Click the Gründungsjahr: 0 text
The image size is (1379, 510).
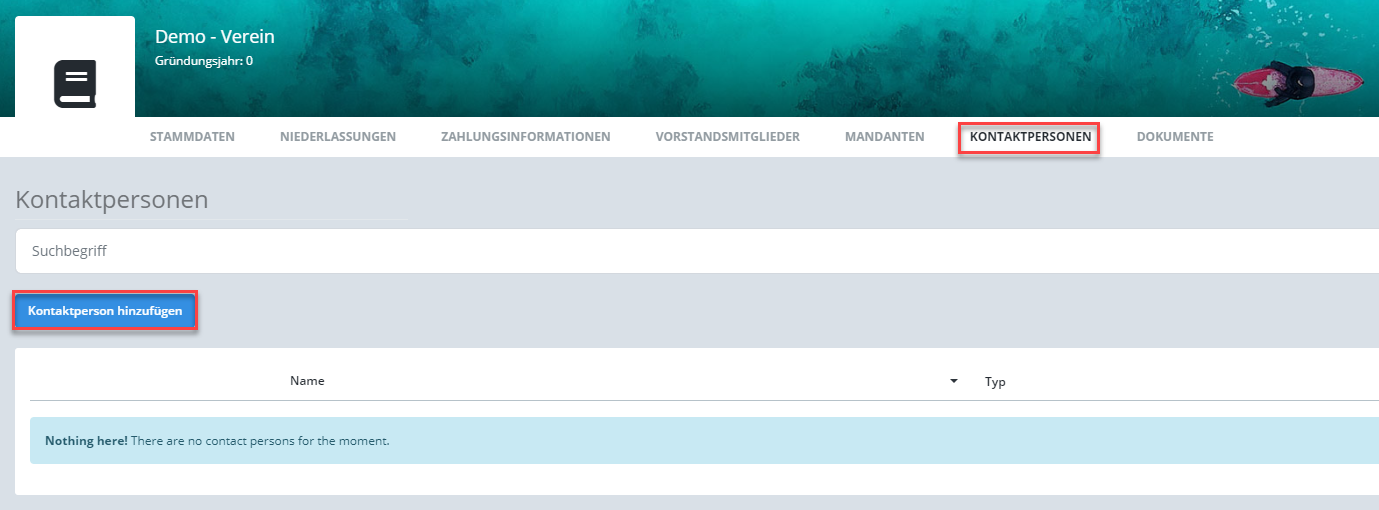tap(204, 61)
